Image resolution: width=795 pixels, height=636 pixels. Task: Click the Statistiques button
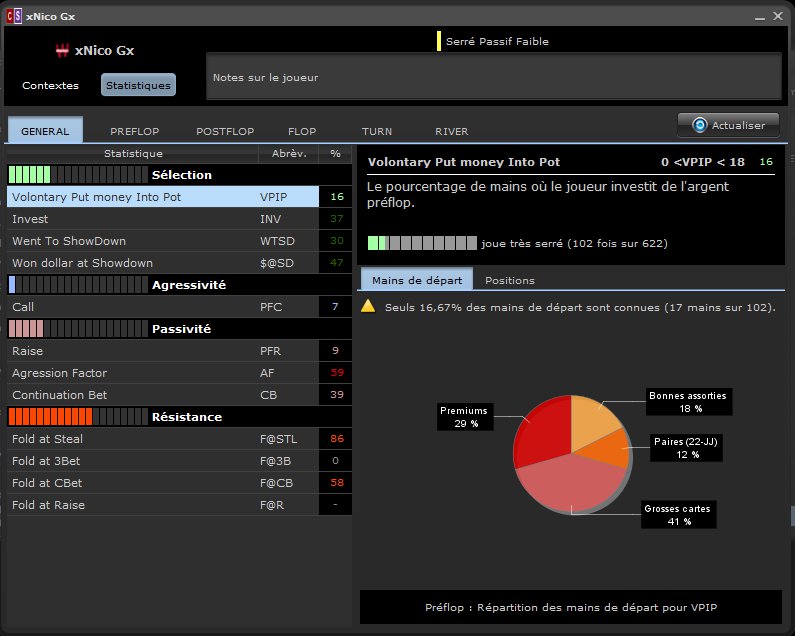[138, 85]
